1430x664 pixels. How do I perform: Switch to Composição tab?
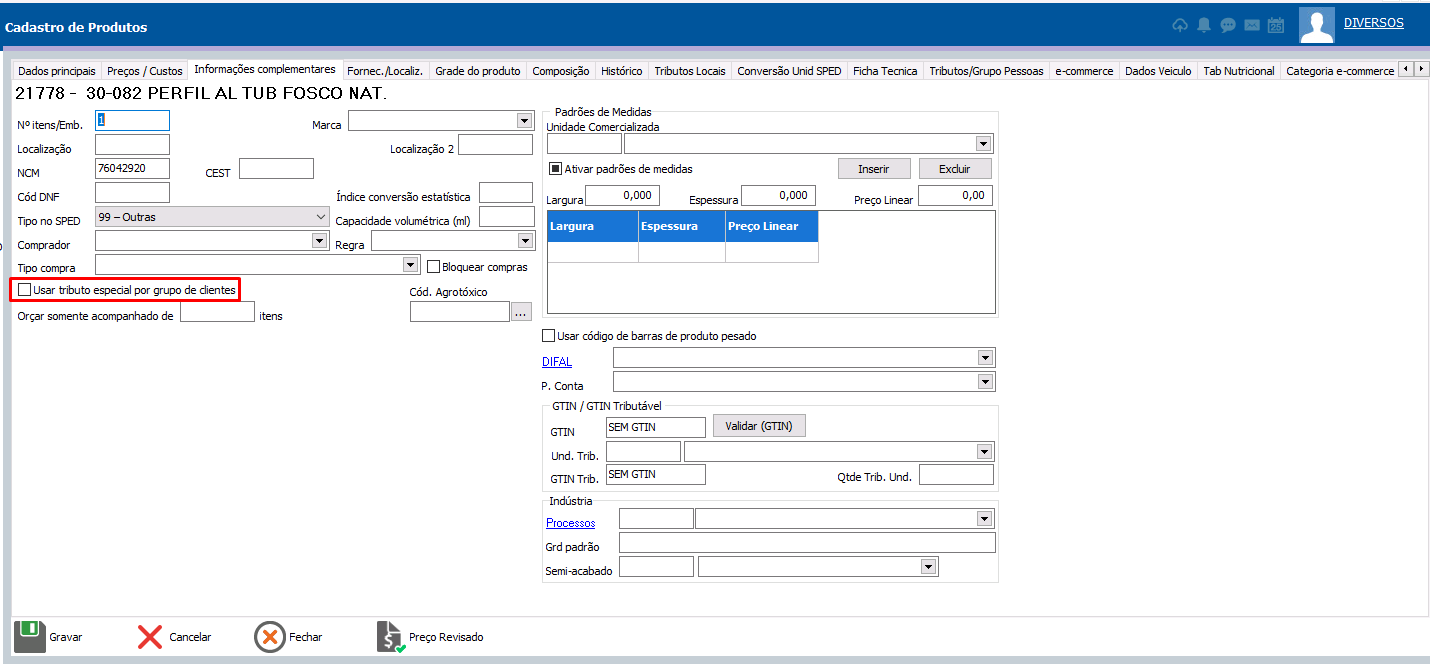click(561, 71)
